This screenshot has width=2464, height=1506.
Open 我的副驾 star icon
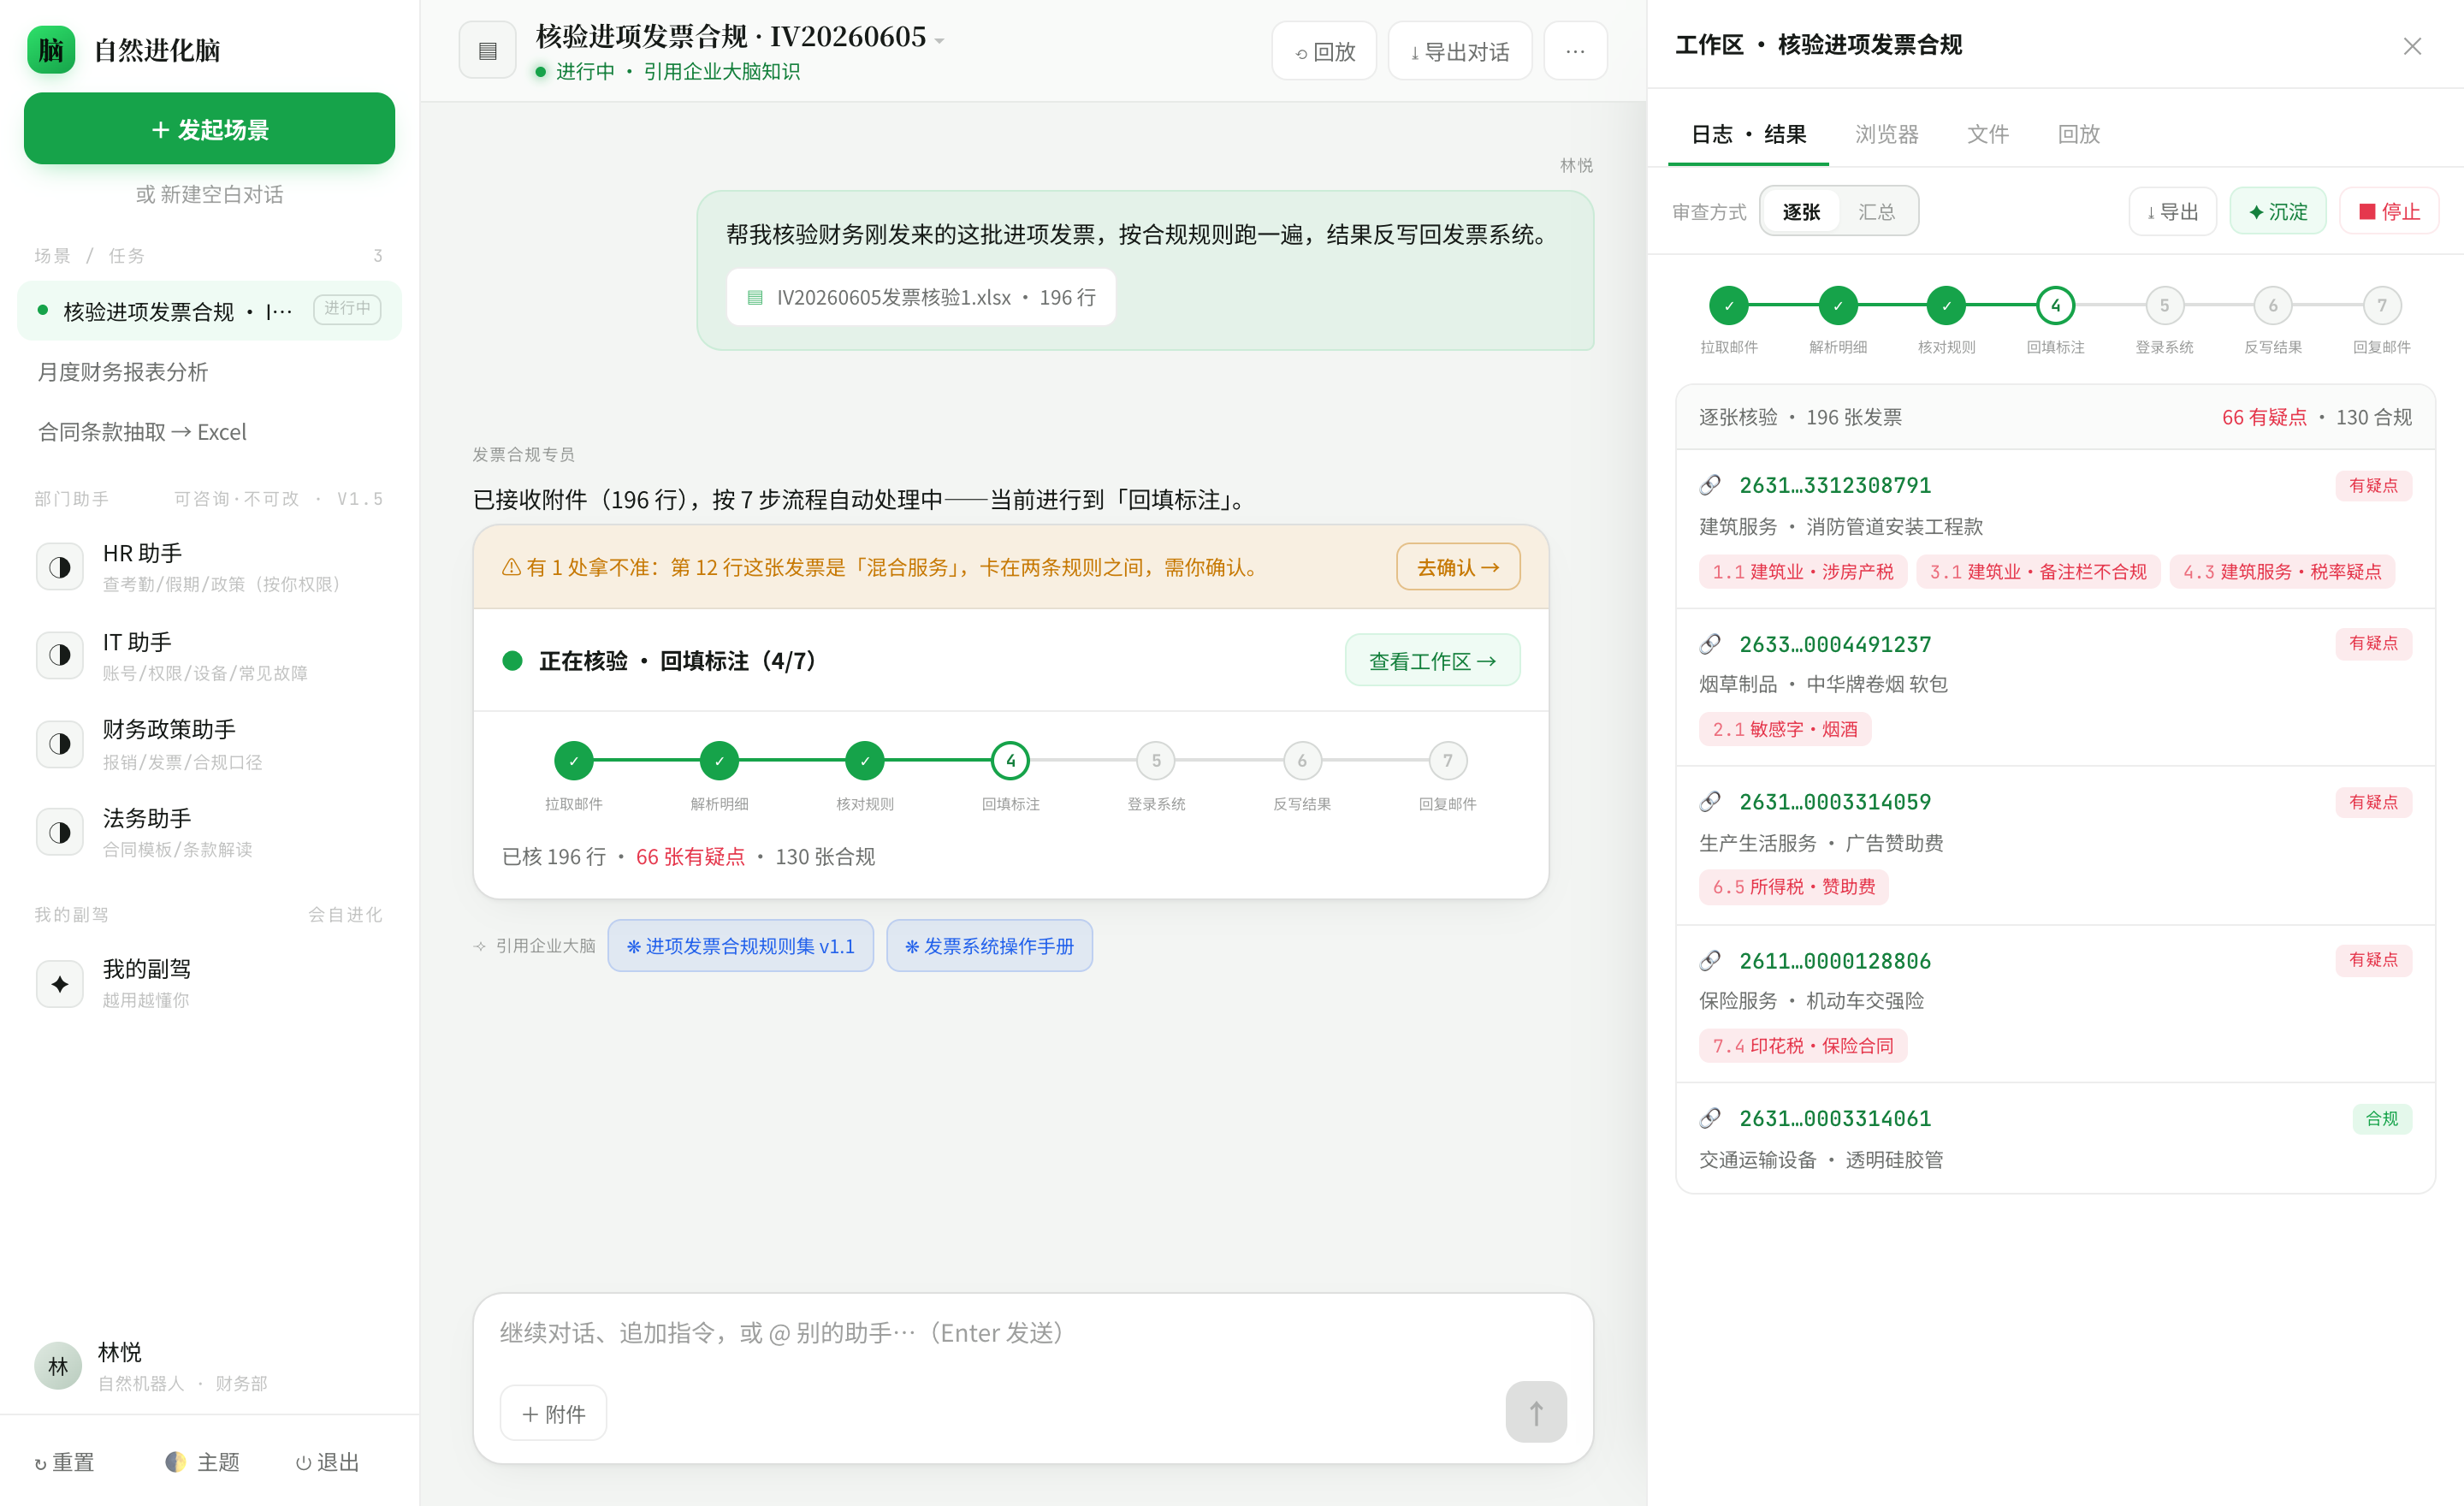[60, 983]
